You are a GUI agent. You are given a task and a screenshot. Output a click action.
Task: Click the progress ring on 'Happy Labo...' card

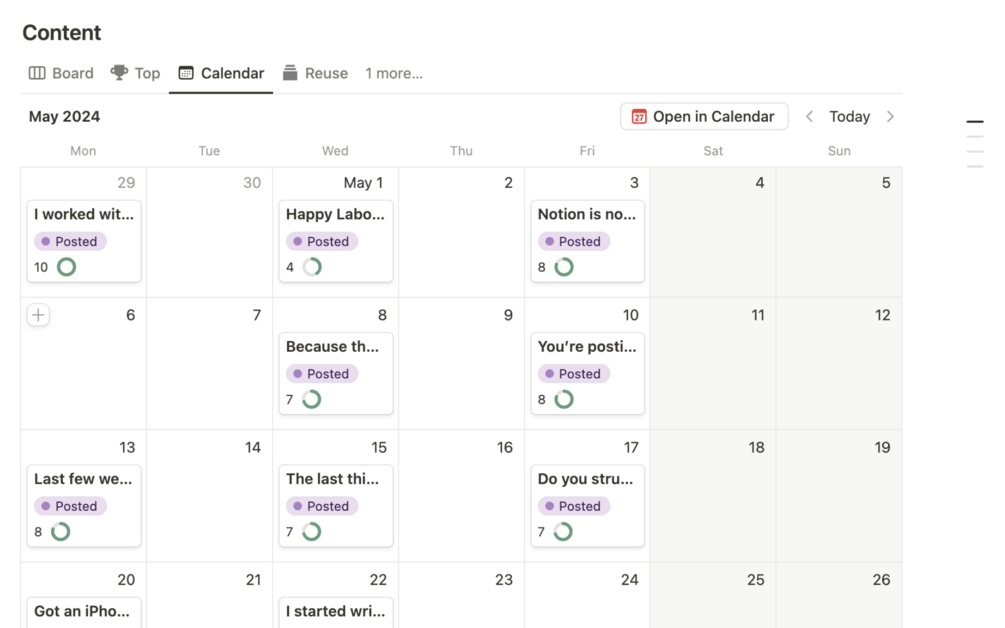pos(312,267)
